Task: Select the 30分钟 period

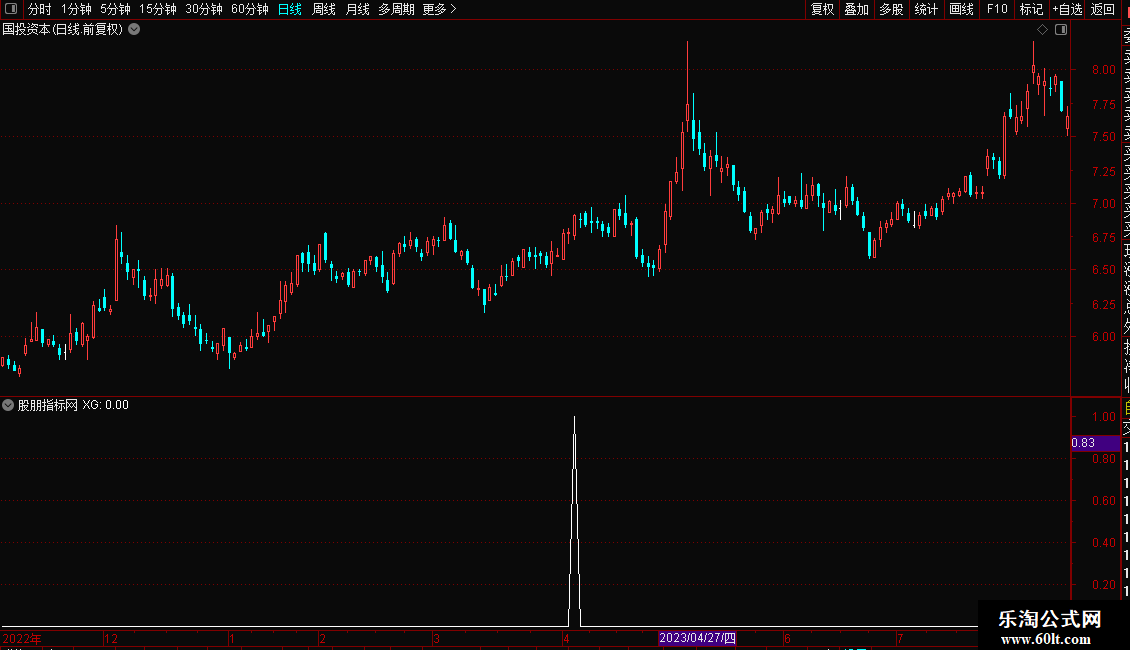Action: tap(204, 9)
